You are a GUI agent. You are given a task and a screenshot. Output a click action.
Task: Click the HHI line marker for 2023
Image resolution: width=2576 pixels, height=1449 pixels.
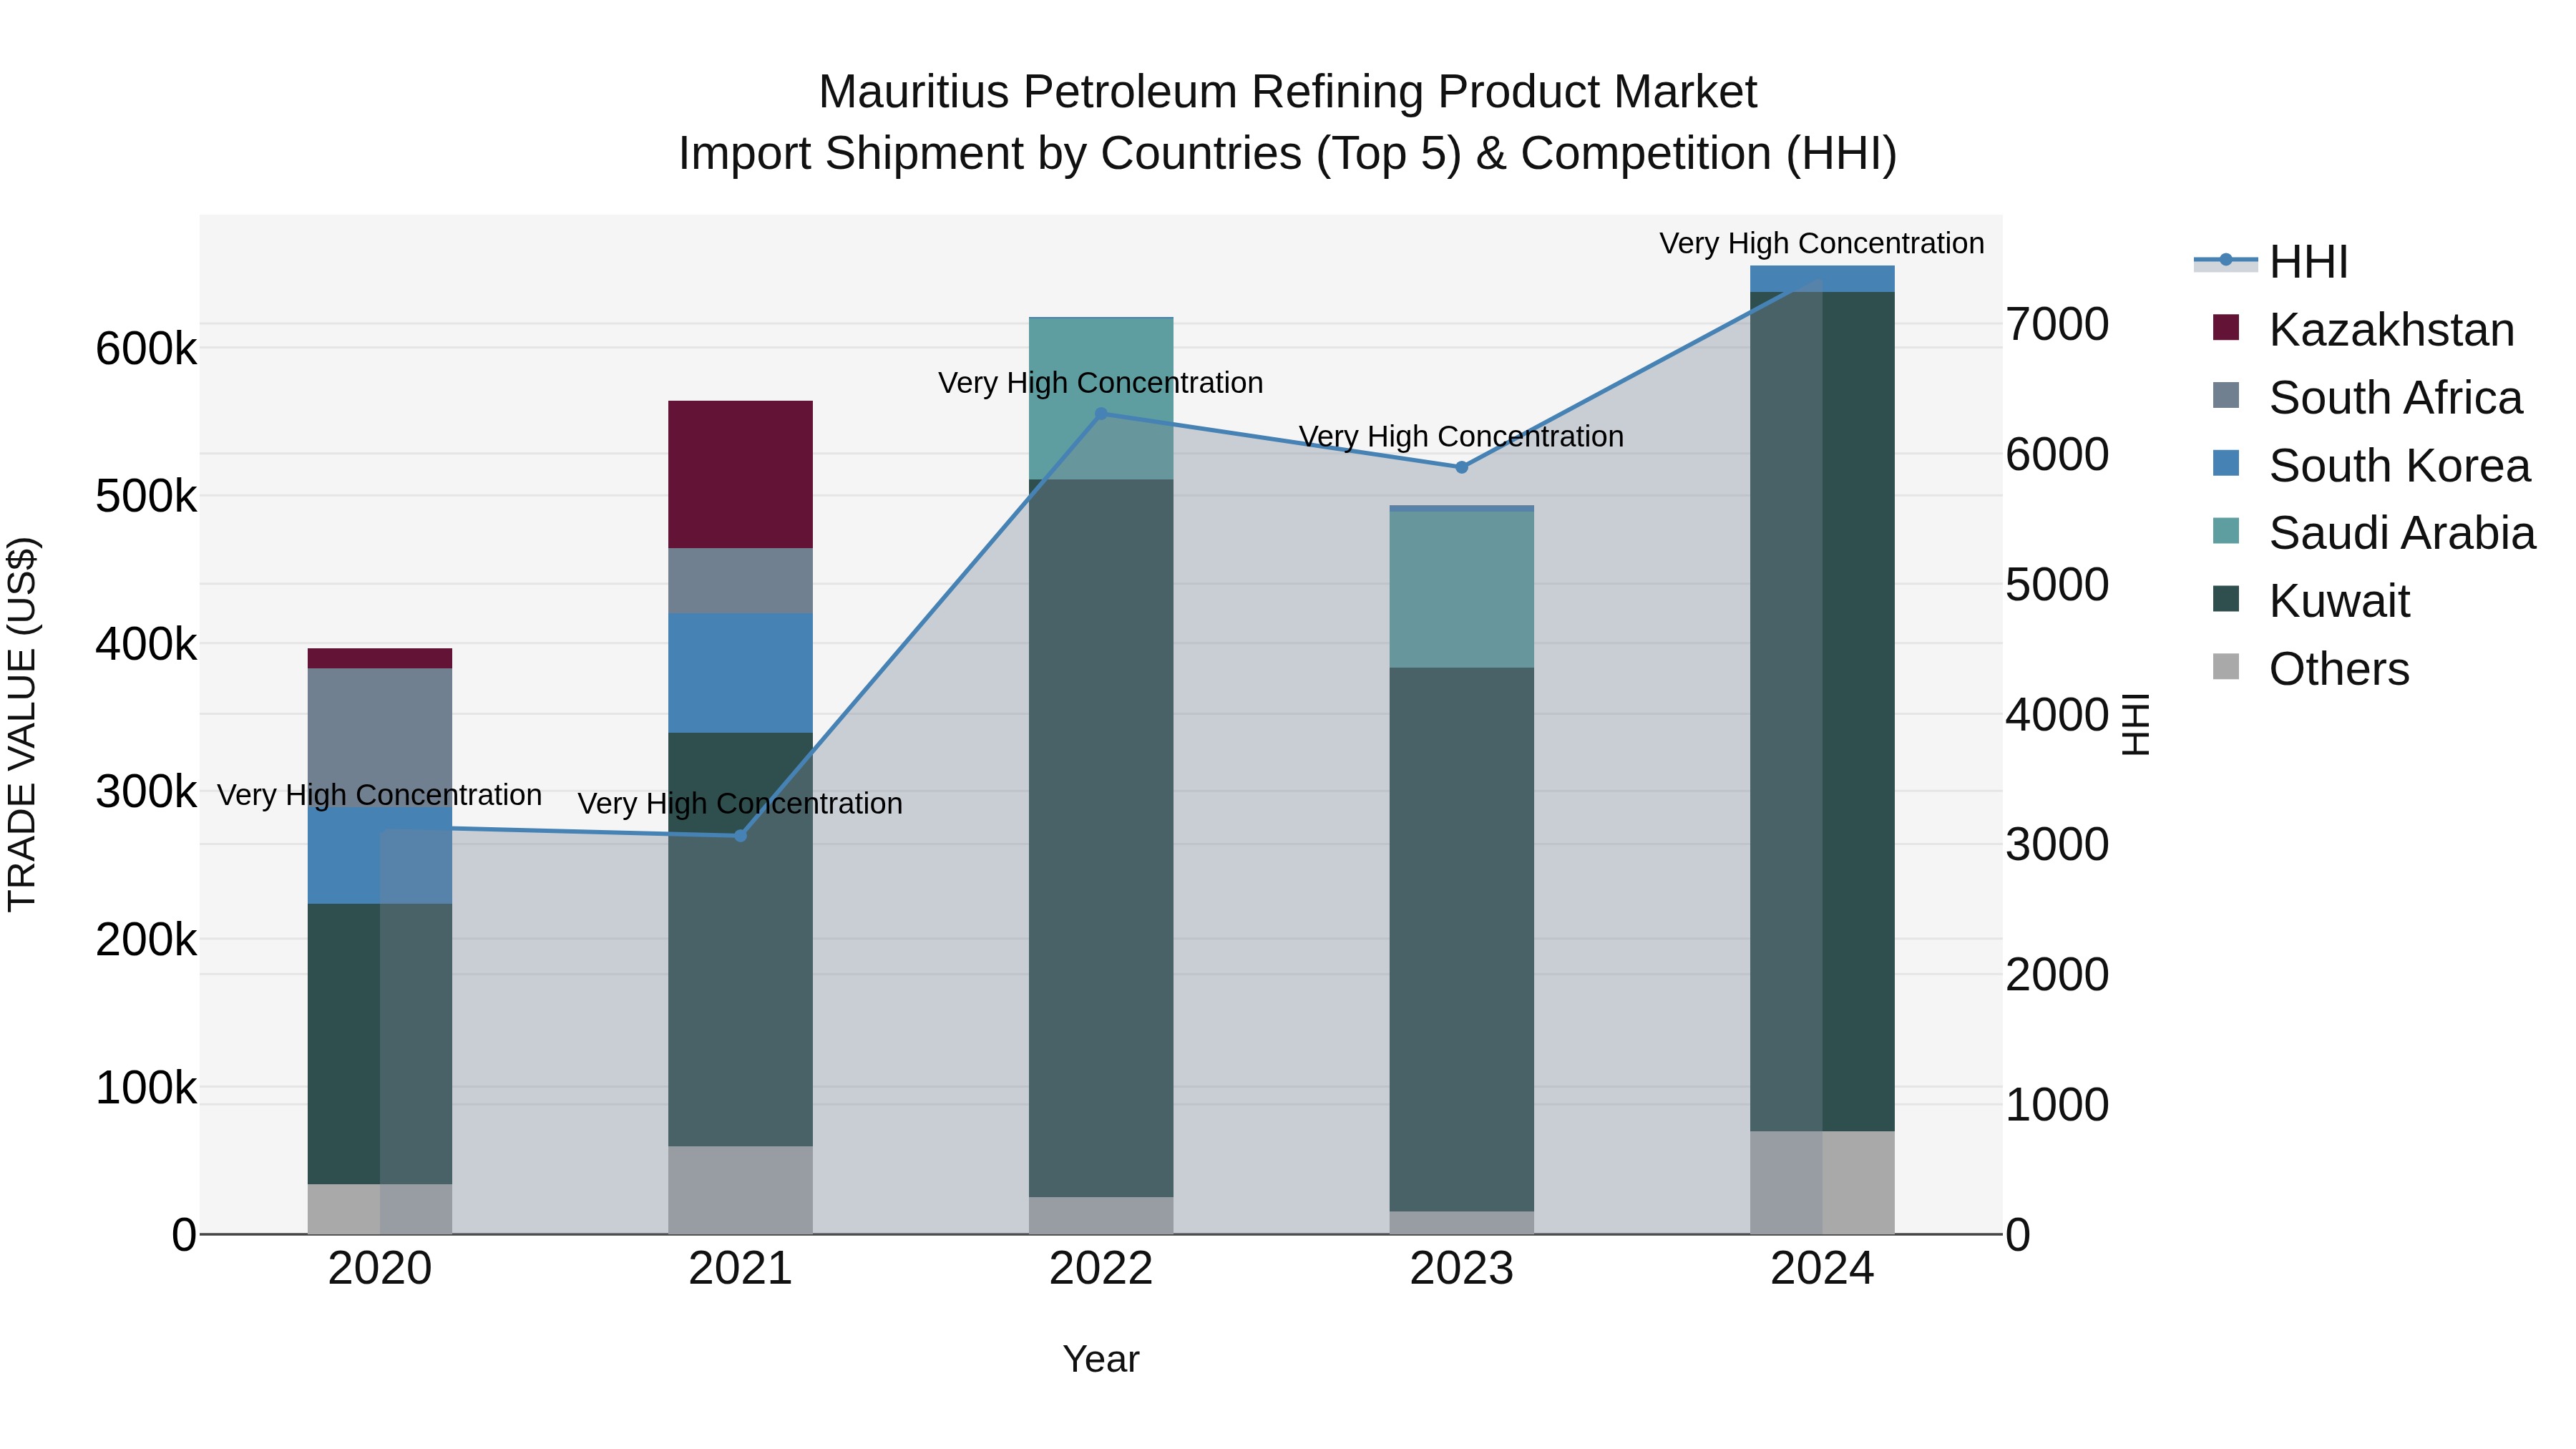tap(1461, 467)
